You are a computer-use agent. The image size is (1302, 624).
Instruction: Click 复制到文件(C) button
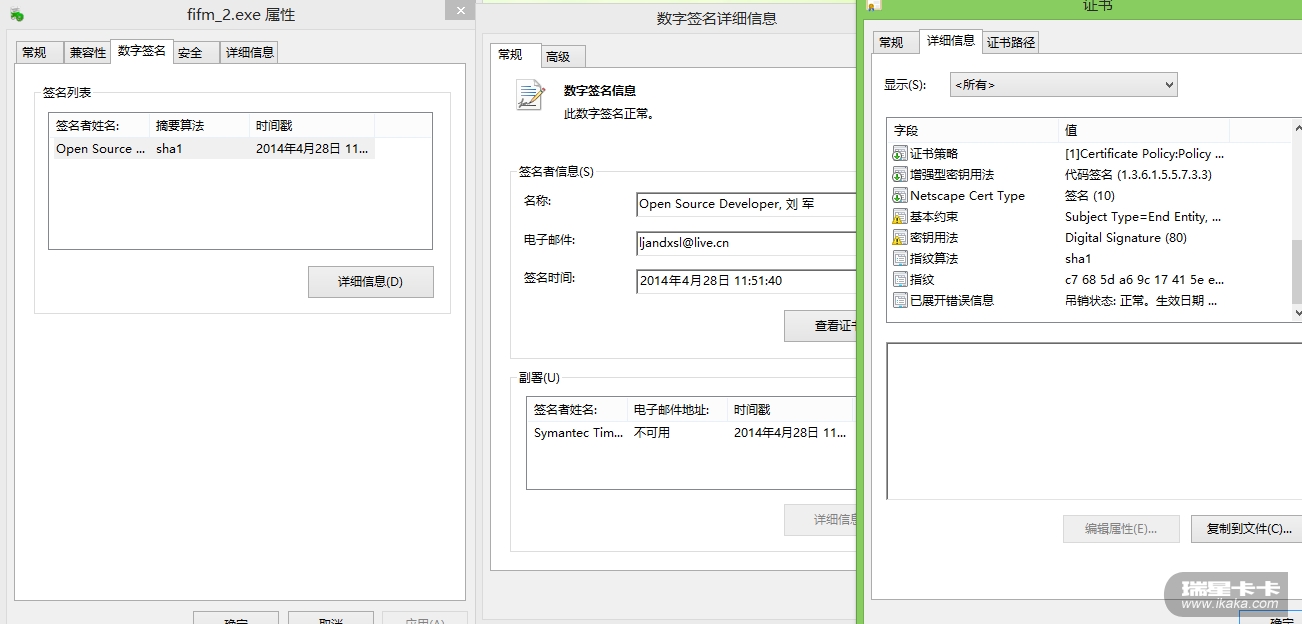point(1246,529)
